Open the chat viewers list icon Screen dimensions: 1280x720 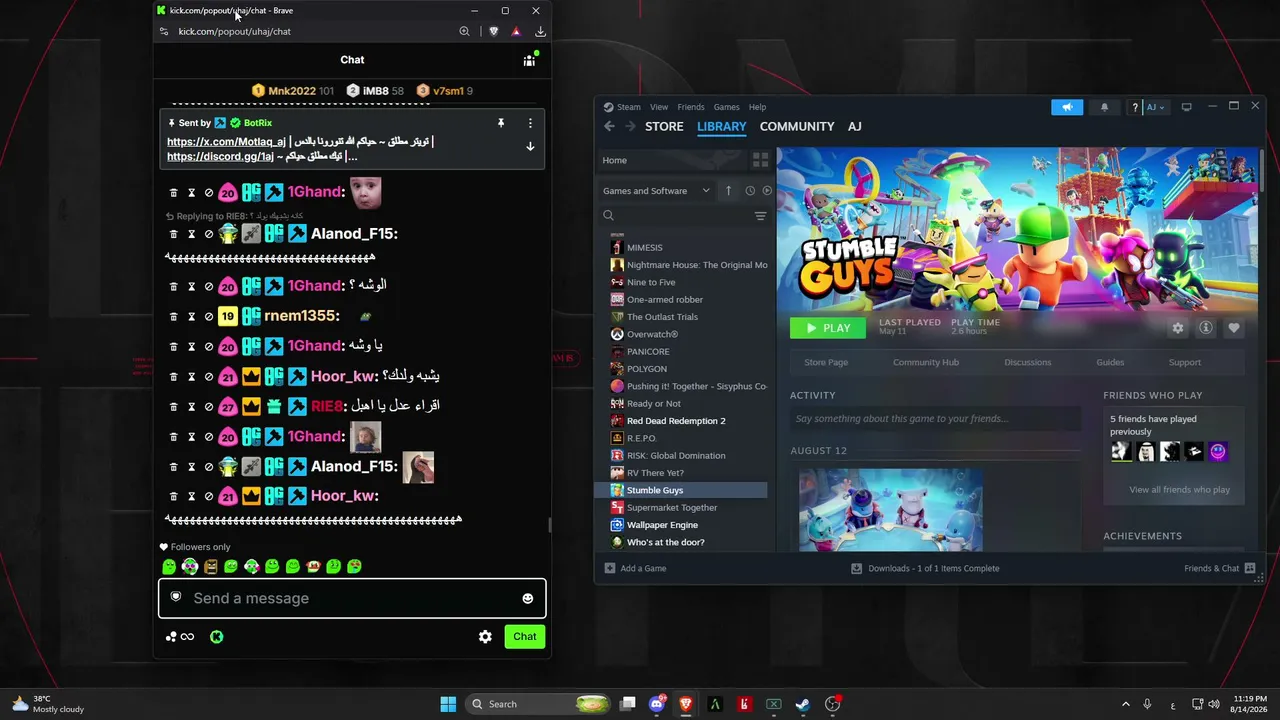pos(529,60)
